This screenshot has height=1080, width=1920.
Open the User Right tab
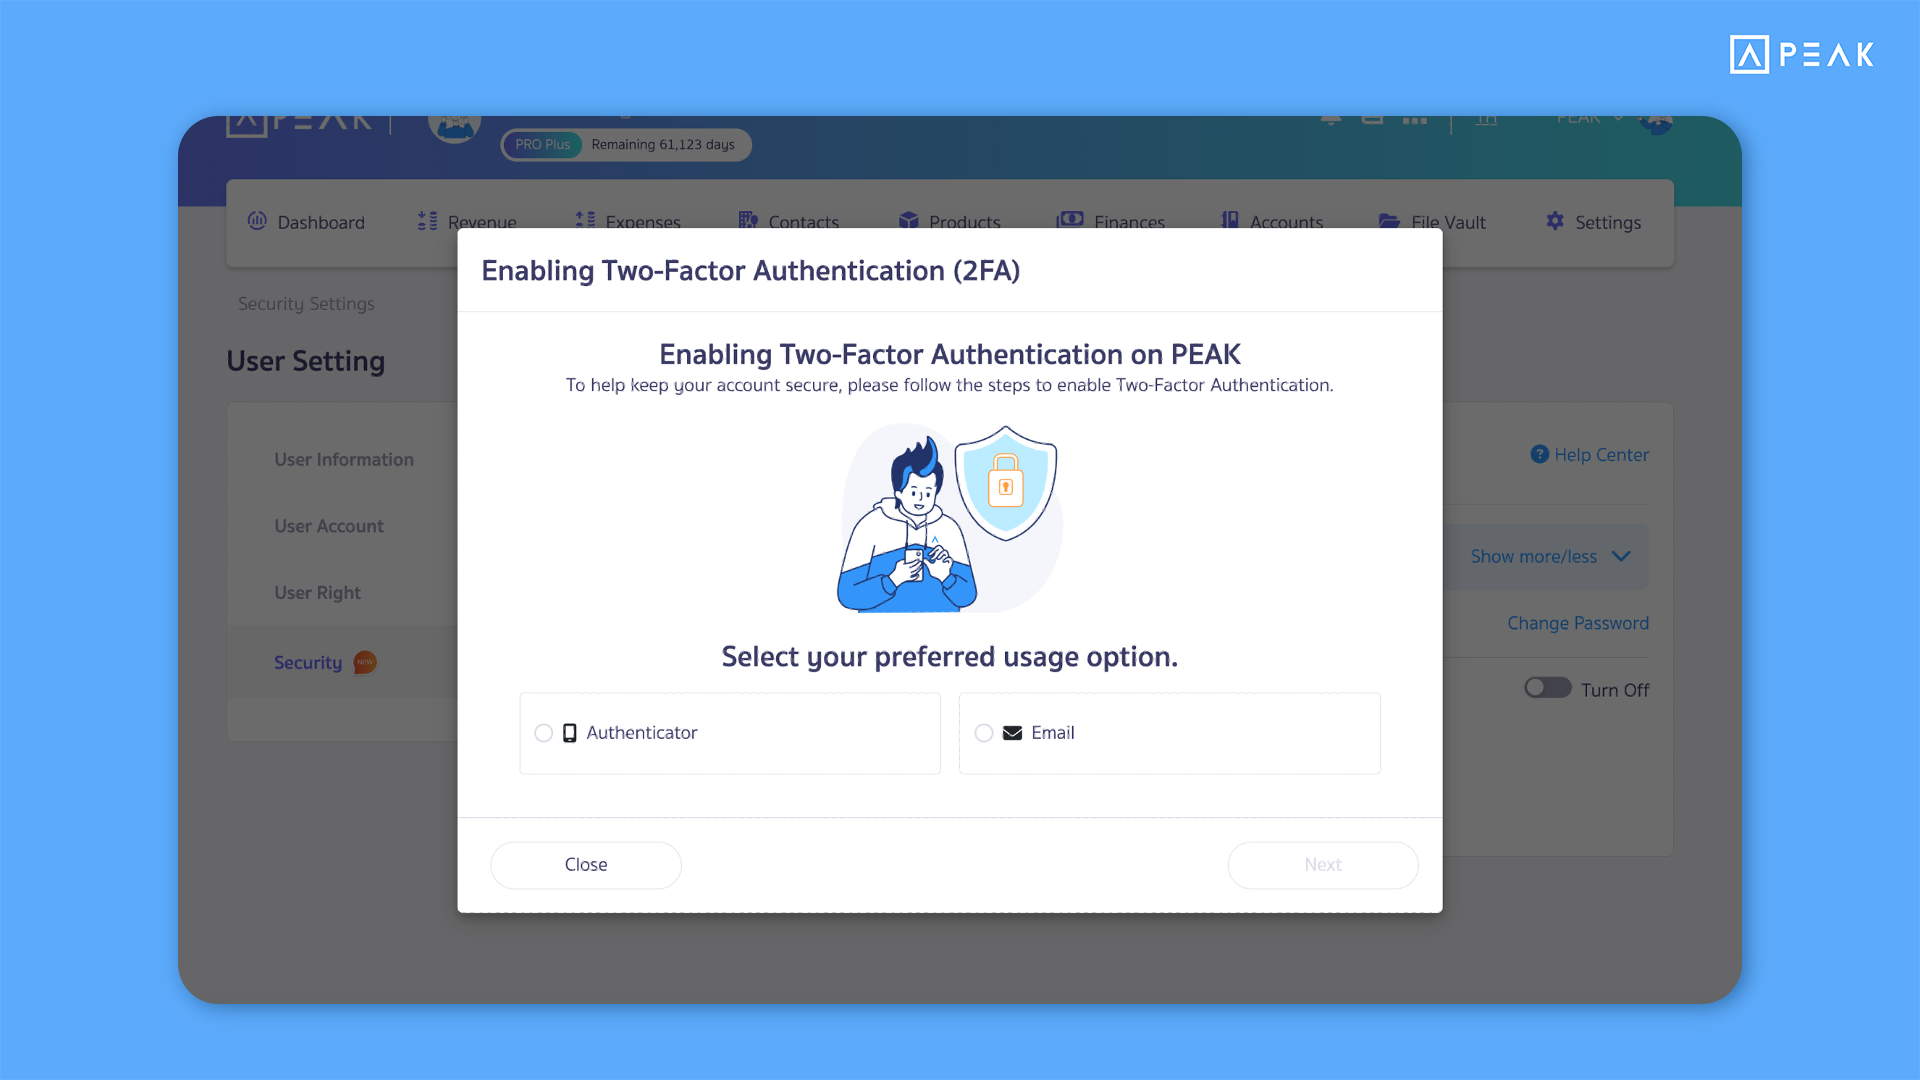(x=318, y=593)
